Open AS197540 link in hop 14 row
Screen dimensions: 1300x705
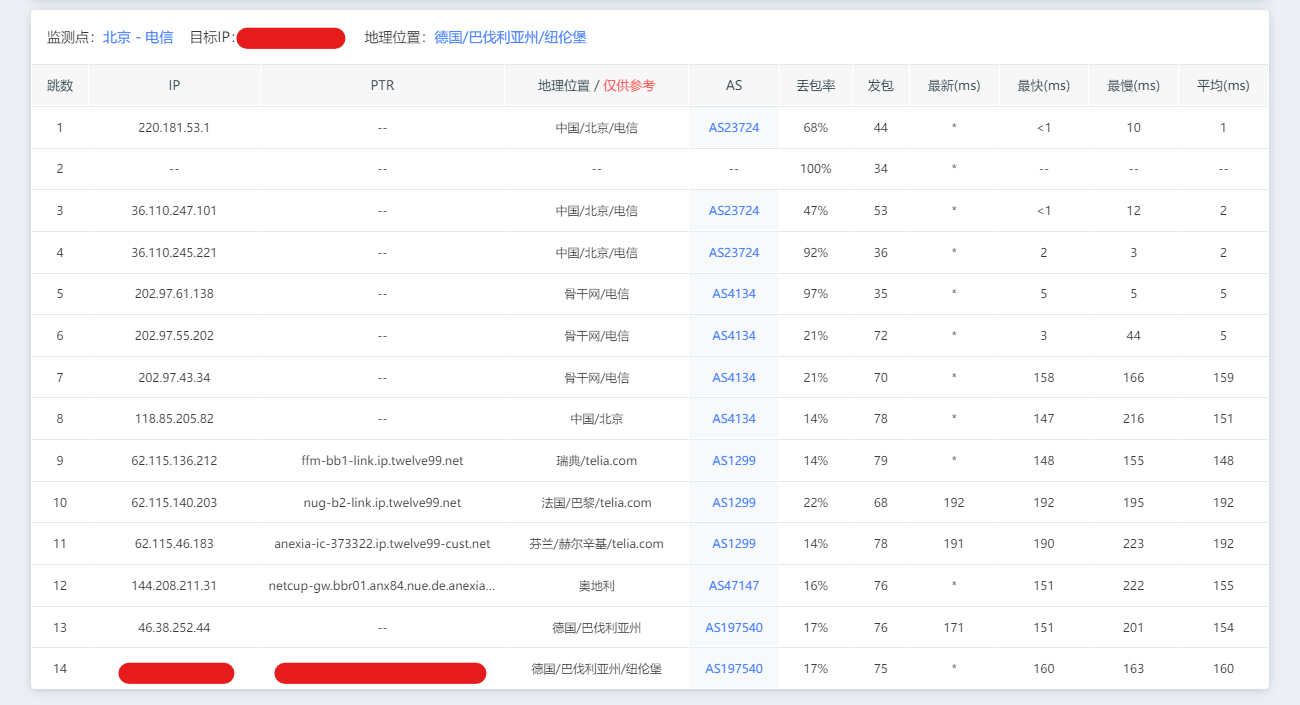click(734, 669)
